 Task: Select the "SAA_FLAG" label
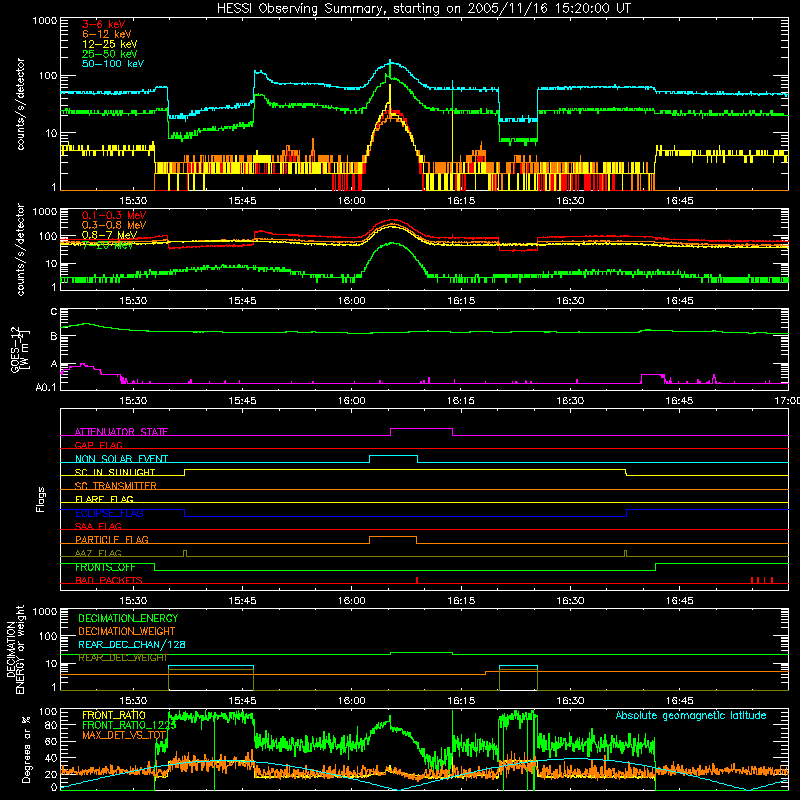click(x=98, y=526)
